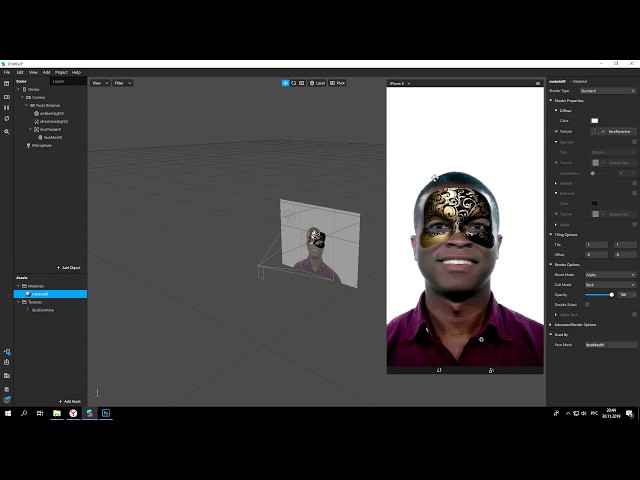
Task: Click the pause icon in left toolbar
Action: click(x=7, y=107)
